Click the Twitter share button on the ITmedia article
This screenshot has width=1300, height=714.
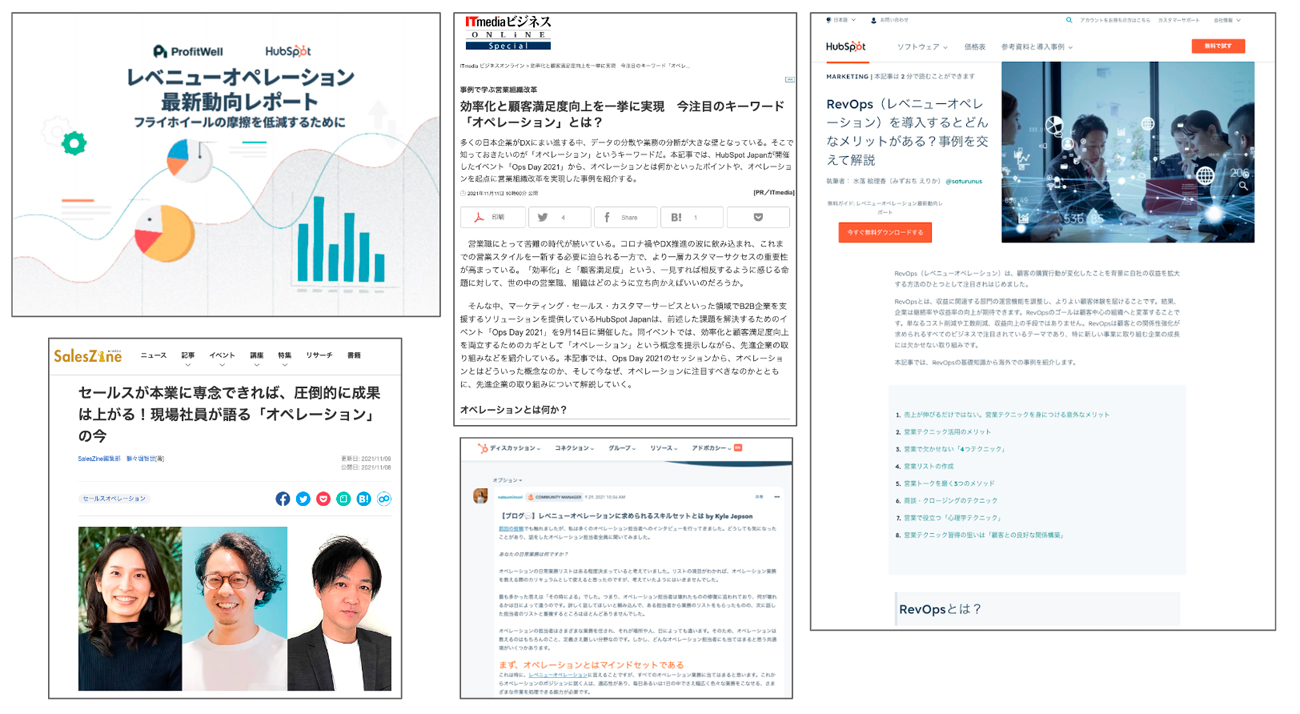[x=558, y=217]
